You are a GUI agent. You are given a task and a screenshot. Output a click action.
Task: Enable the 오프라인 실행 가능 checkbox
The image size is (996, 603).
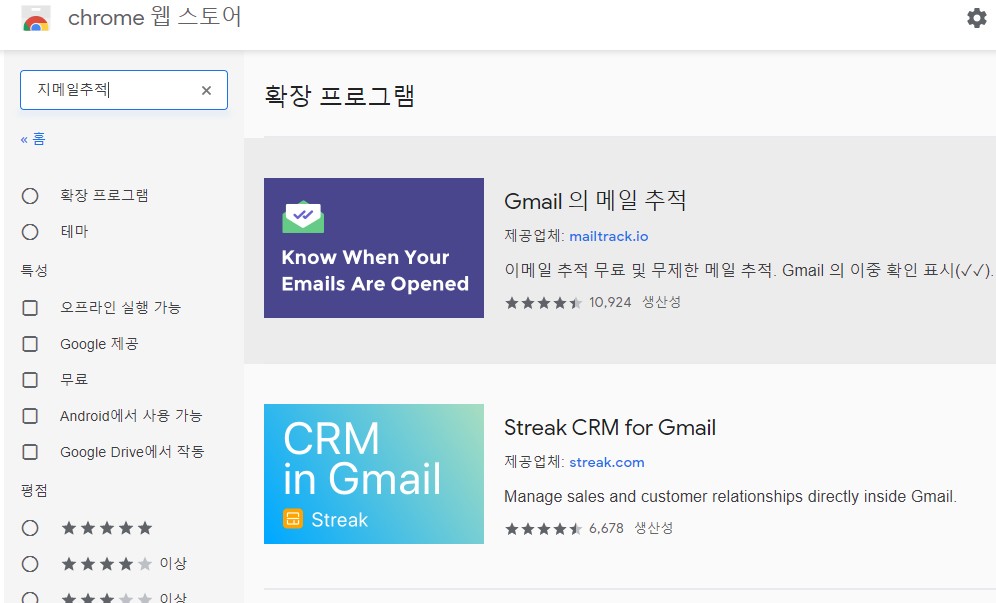30,308
